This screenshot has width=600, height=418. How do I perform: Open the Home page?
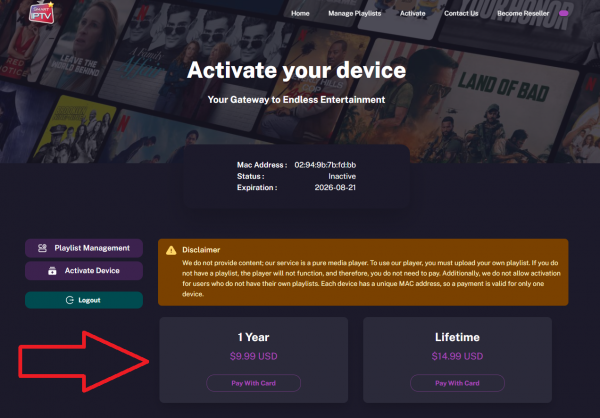coord(300,13)
